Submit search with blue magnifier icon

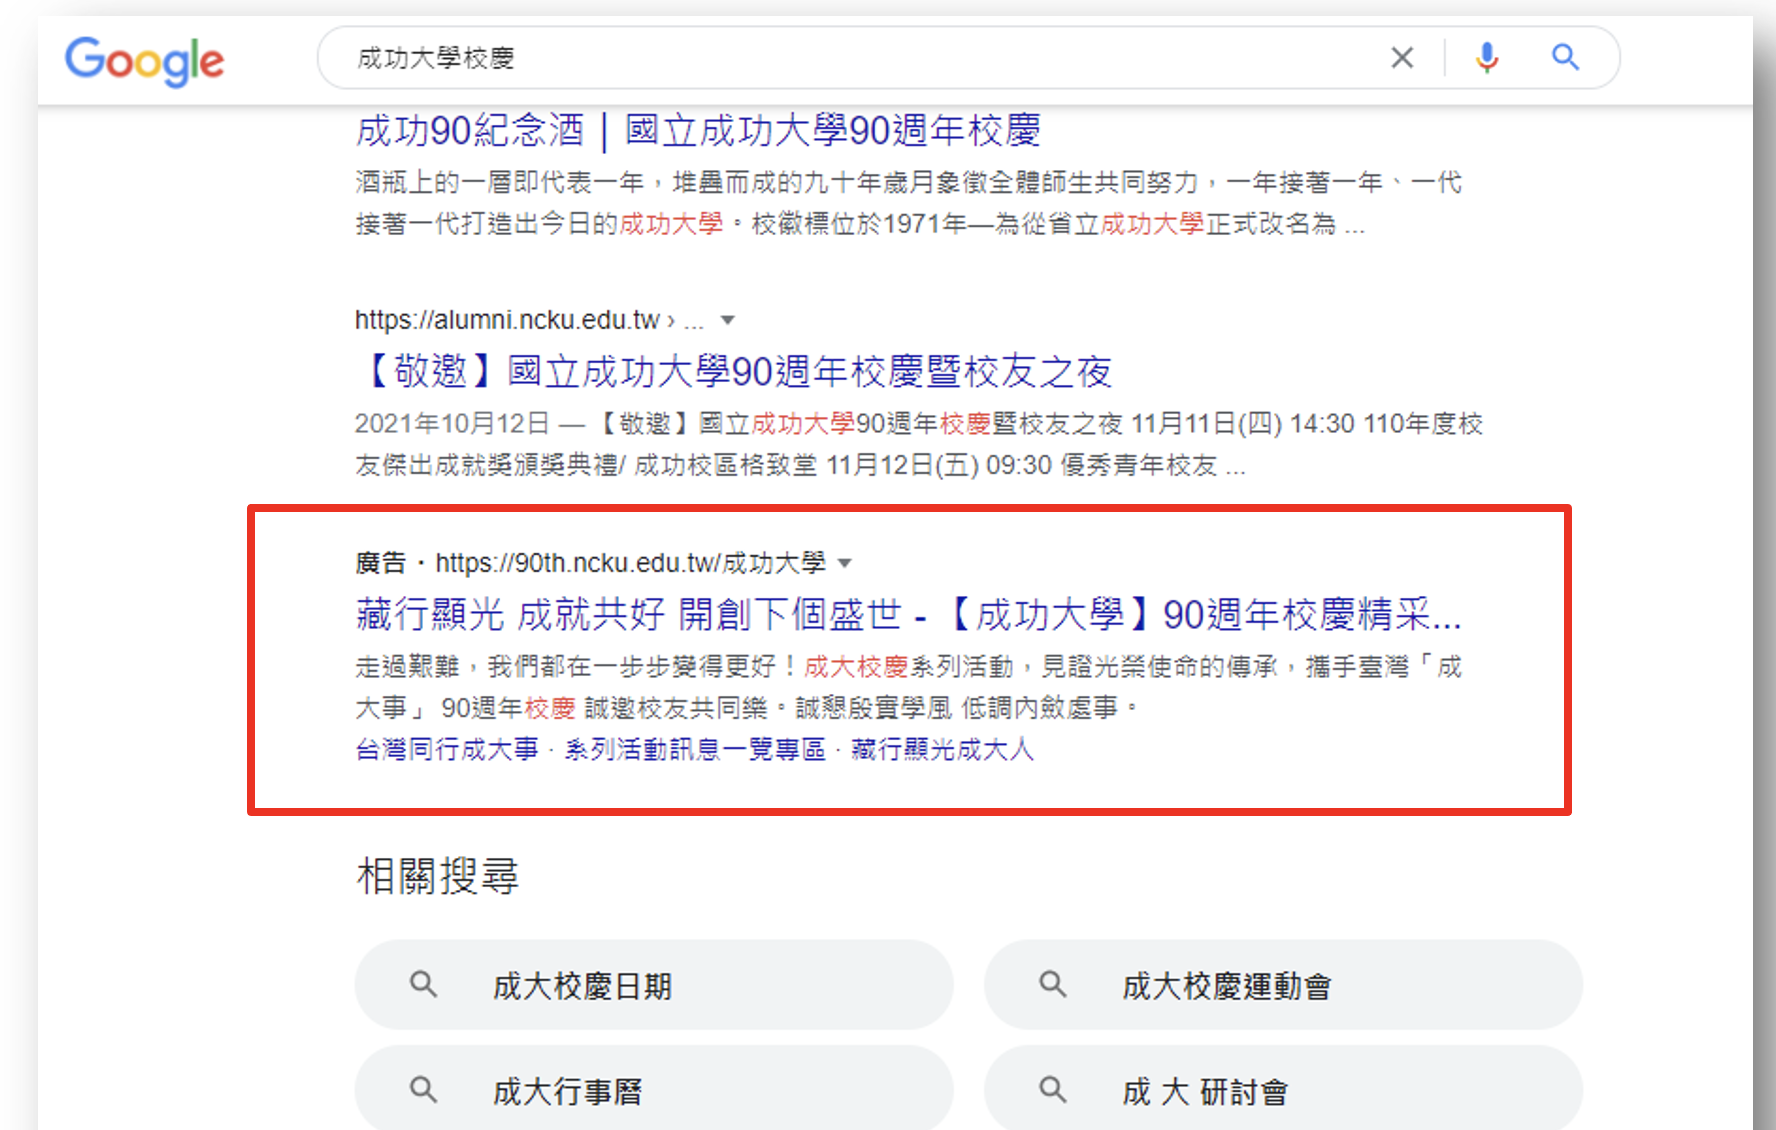[x=1565, y=58]
